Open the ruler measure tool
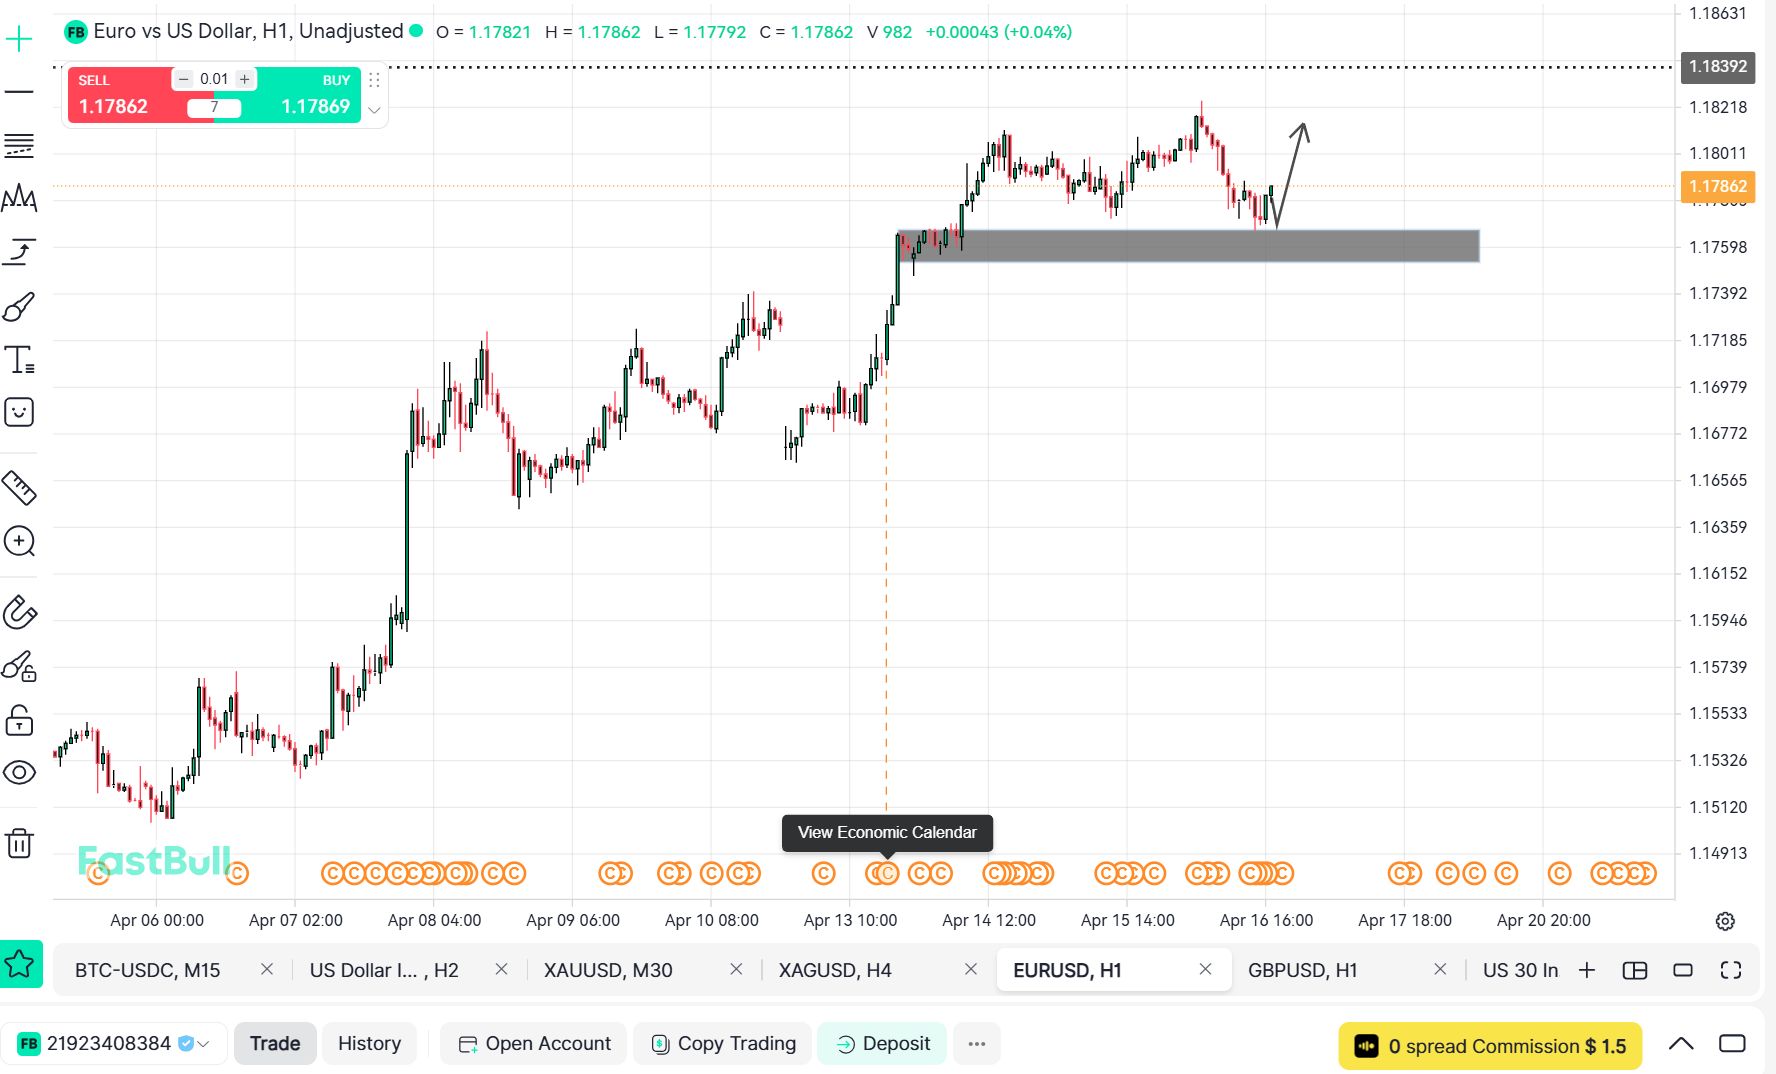This screenshot has width=1776, height=1074. [19, 487]
